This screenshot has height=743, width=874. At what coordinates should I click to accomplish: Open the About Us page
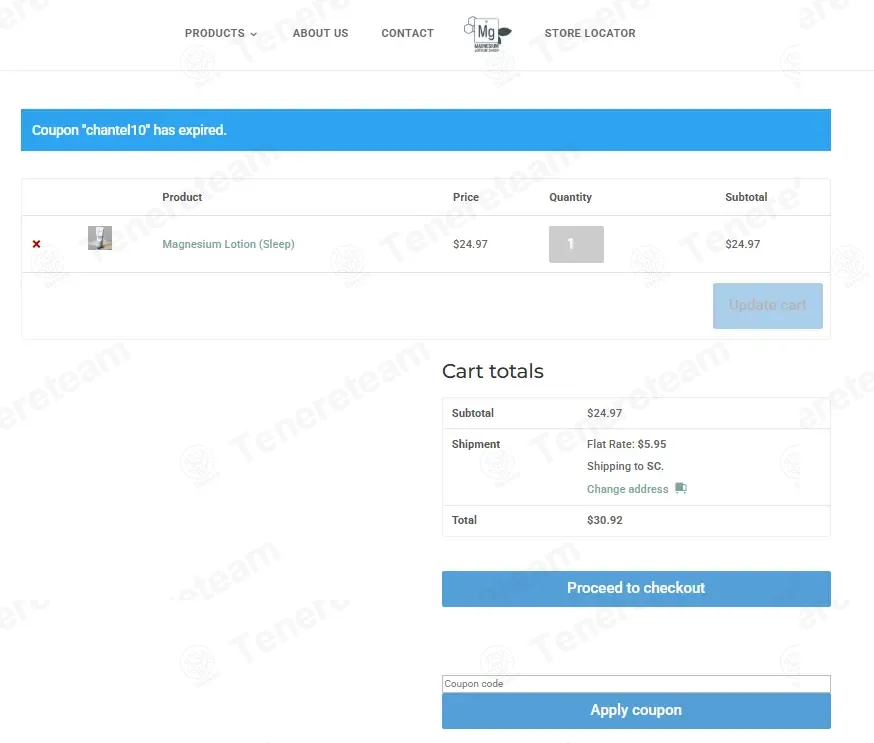321,33
